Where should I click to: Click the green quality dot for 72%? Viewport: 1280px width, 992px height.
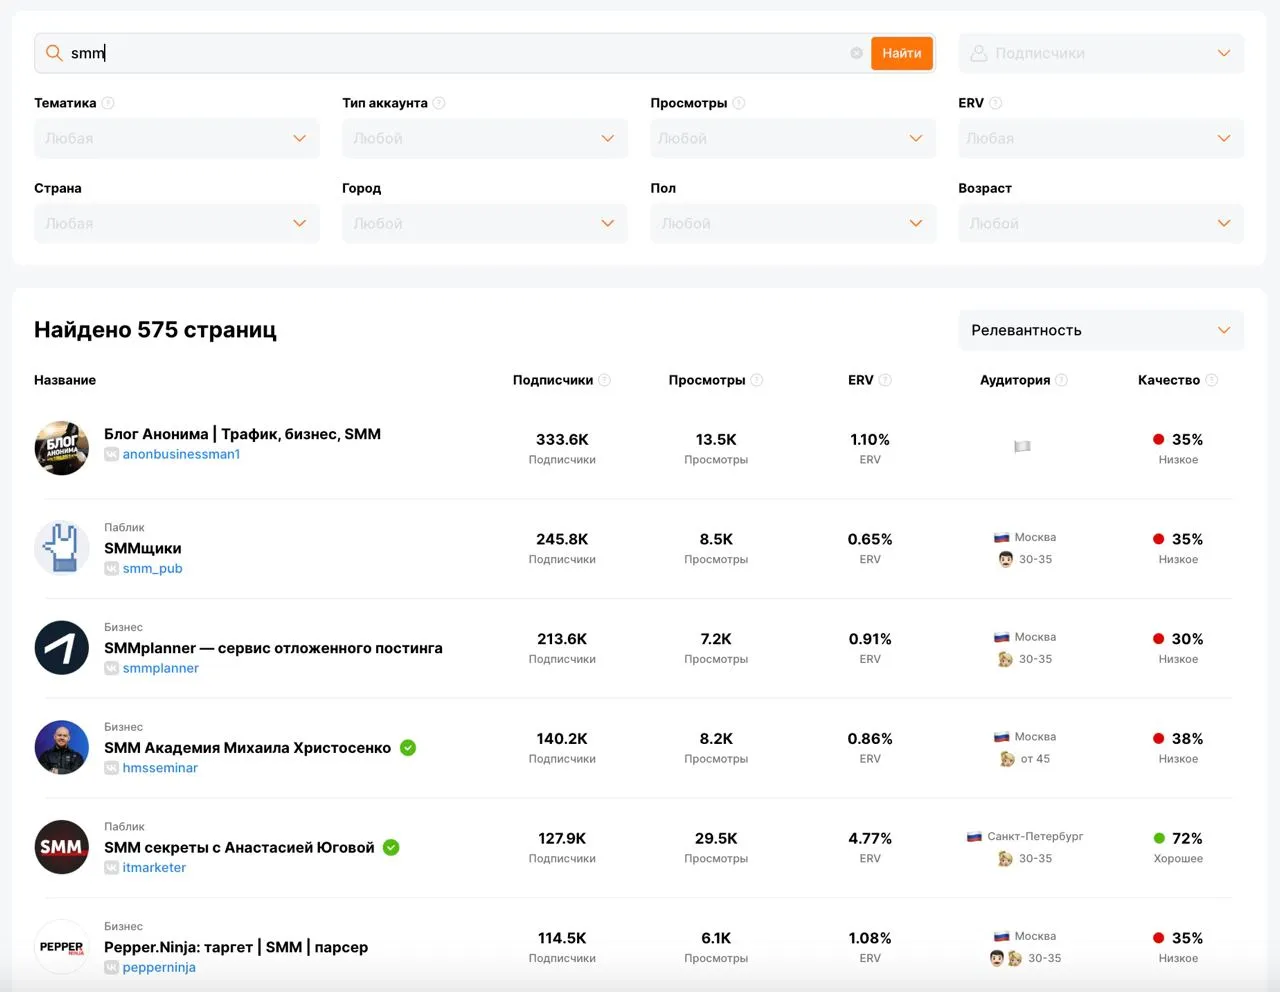coord(1159,838)
